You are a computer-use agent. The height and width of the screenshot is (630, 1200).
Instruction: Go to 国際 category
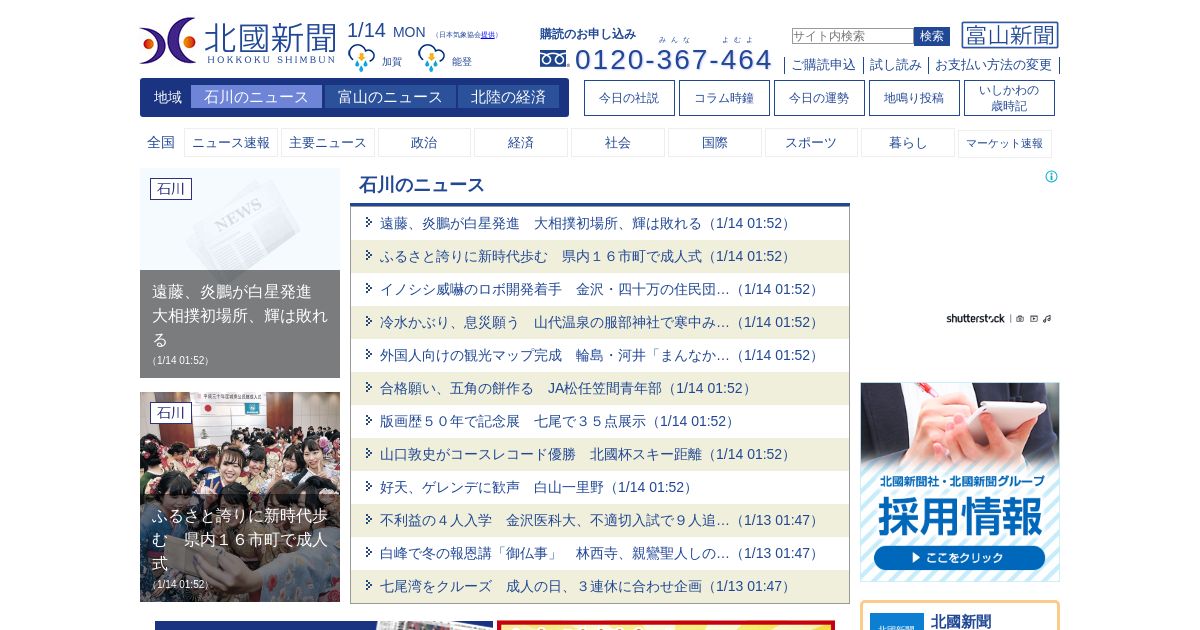(715, 143)
